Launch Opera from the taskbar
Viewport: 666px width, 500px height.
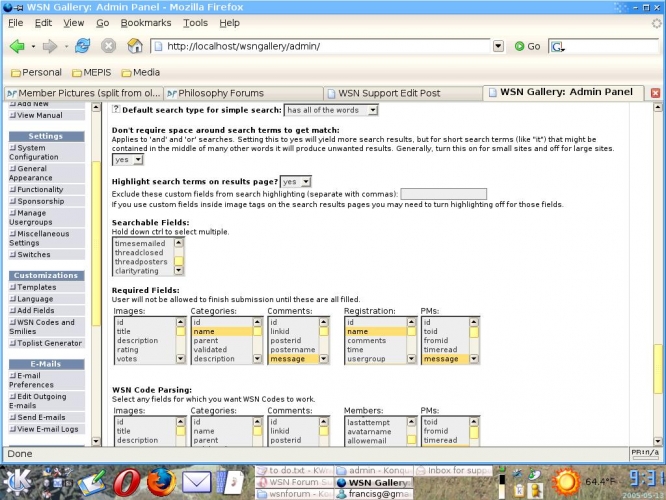click(x=125, y=482)
